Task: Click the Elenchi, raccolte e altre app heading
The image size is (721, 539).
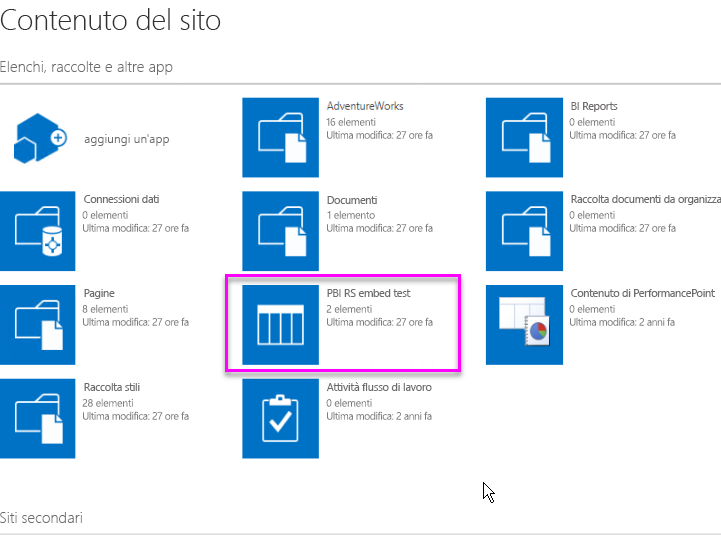Action: click(x=86, y=67)
